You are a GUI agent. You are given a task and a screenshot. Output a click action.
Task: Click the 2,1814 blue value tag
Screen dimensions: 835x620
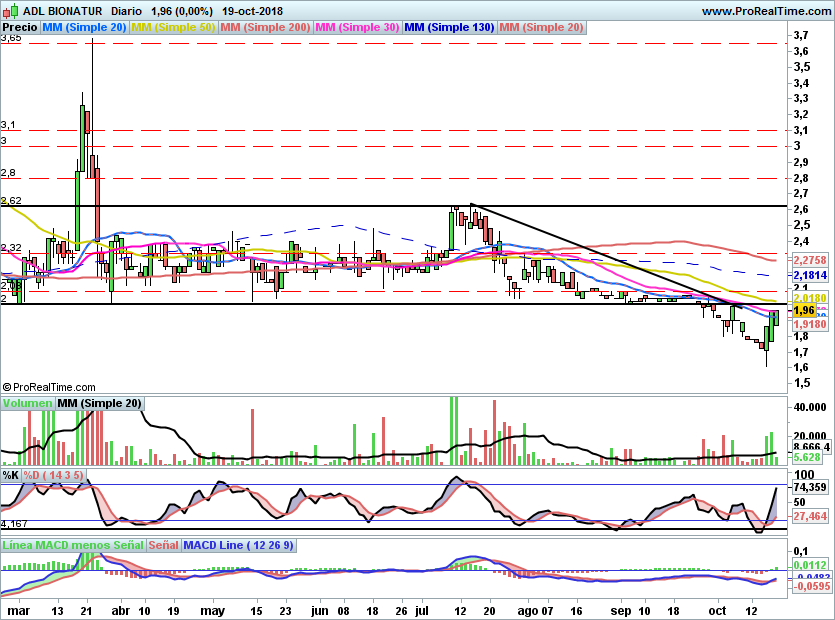[810, 275]
